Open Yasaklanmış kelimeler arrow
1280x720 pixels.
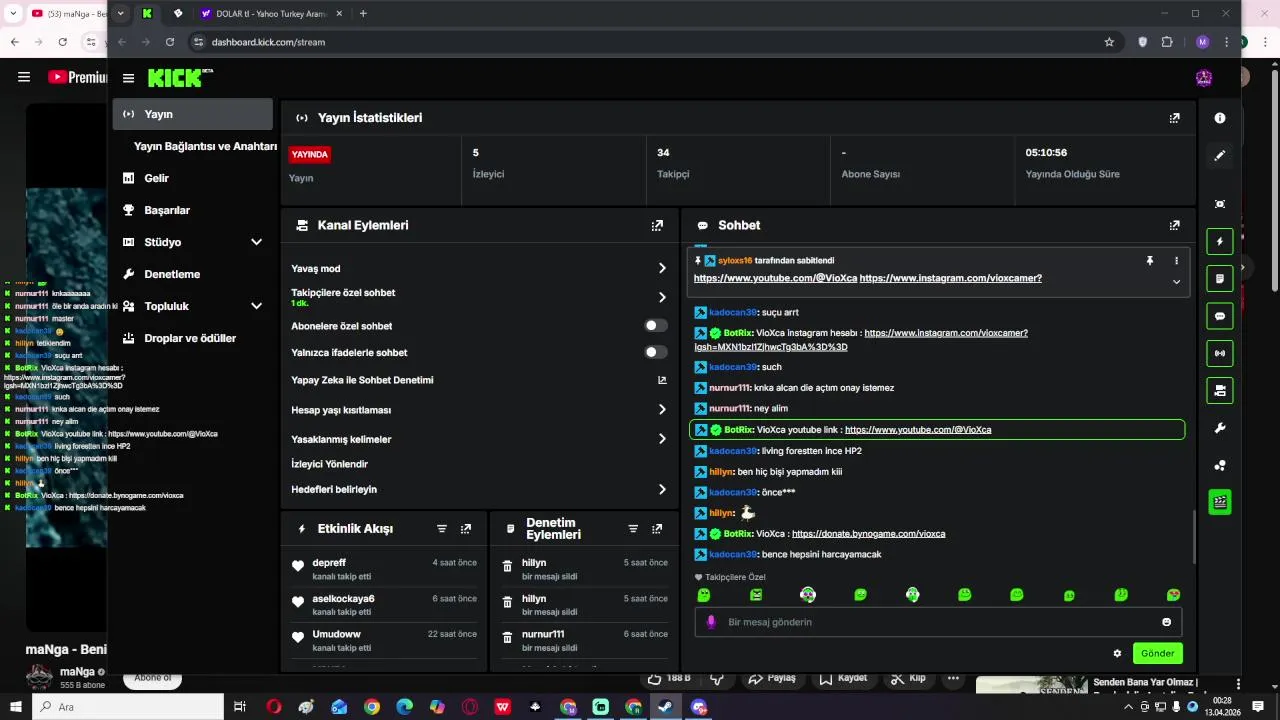pos(662,439)
